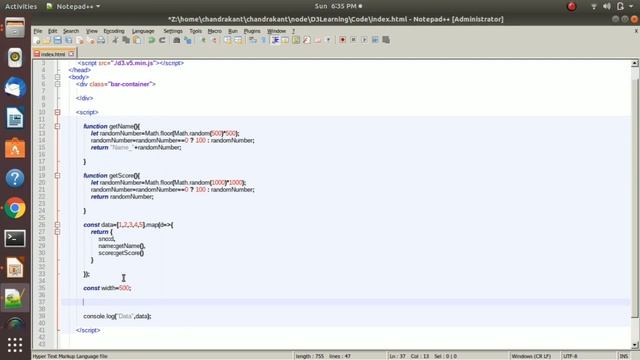
Task: Click the Paste toolbar icon
Action: click(x=137, y=40)
